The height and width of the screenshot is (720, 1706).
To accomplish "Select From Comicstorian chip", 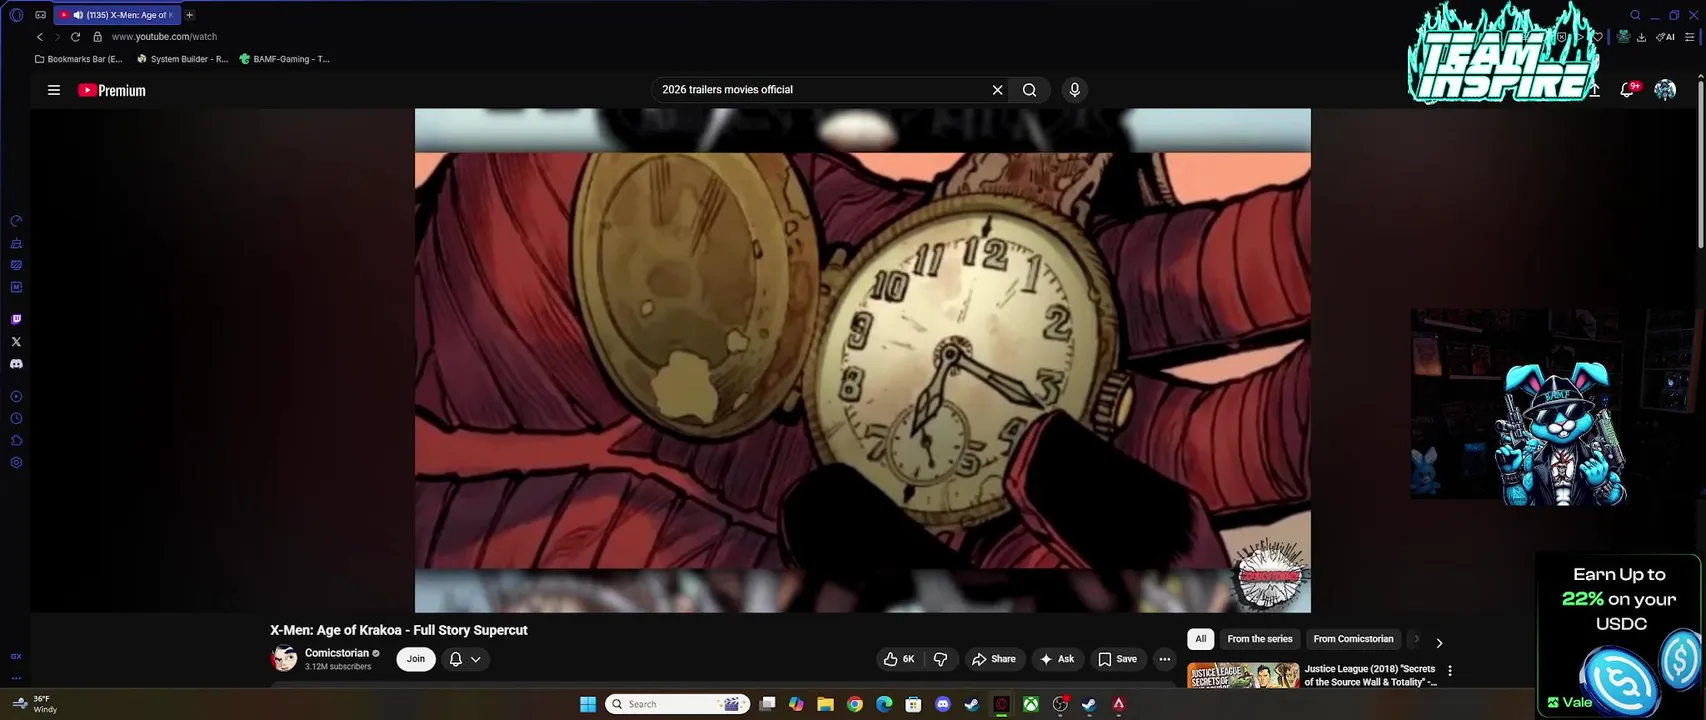I will coord(1353,639).
